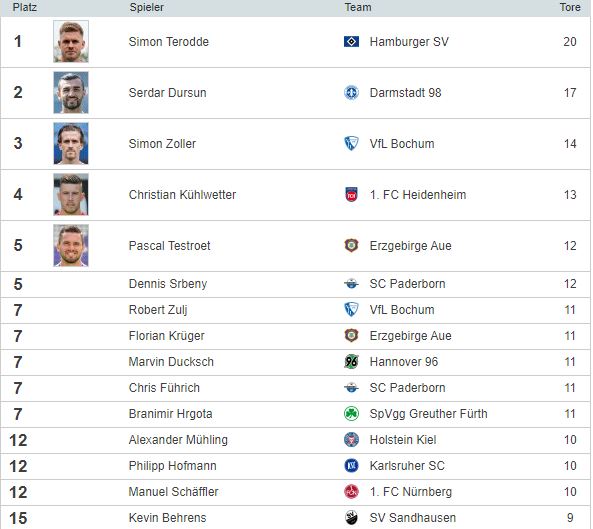Open Simon Terodde's player photo

(x=71, y=42)
